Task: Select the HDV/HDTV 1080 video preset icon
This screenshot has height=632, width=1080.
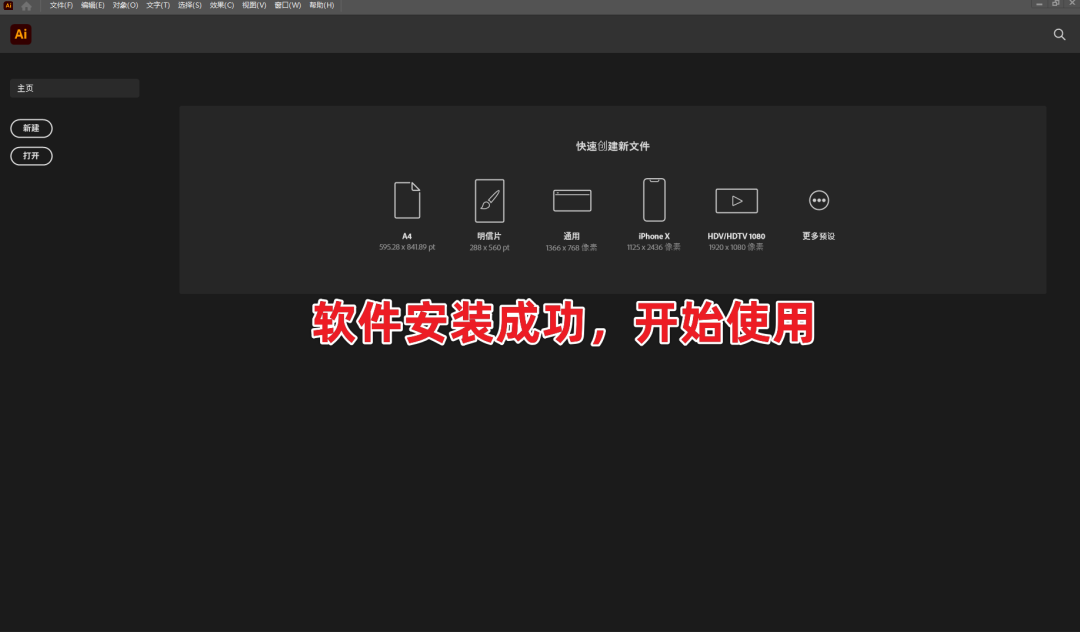Action: tap(736, 201)
